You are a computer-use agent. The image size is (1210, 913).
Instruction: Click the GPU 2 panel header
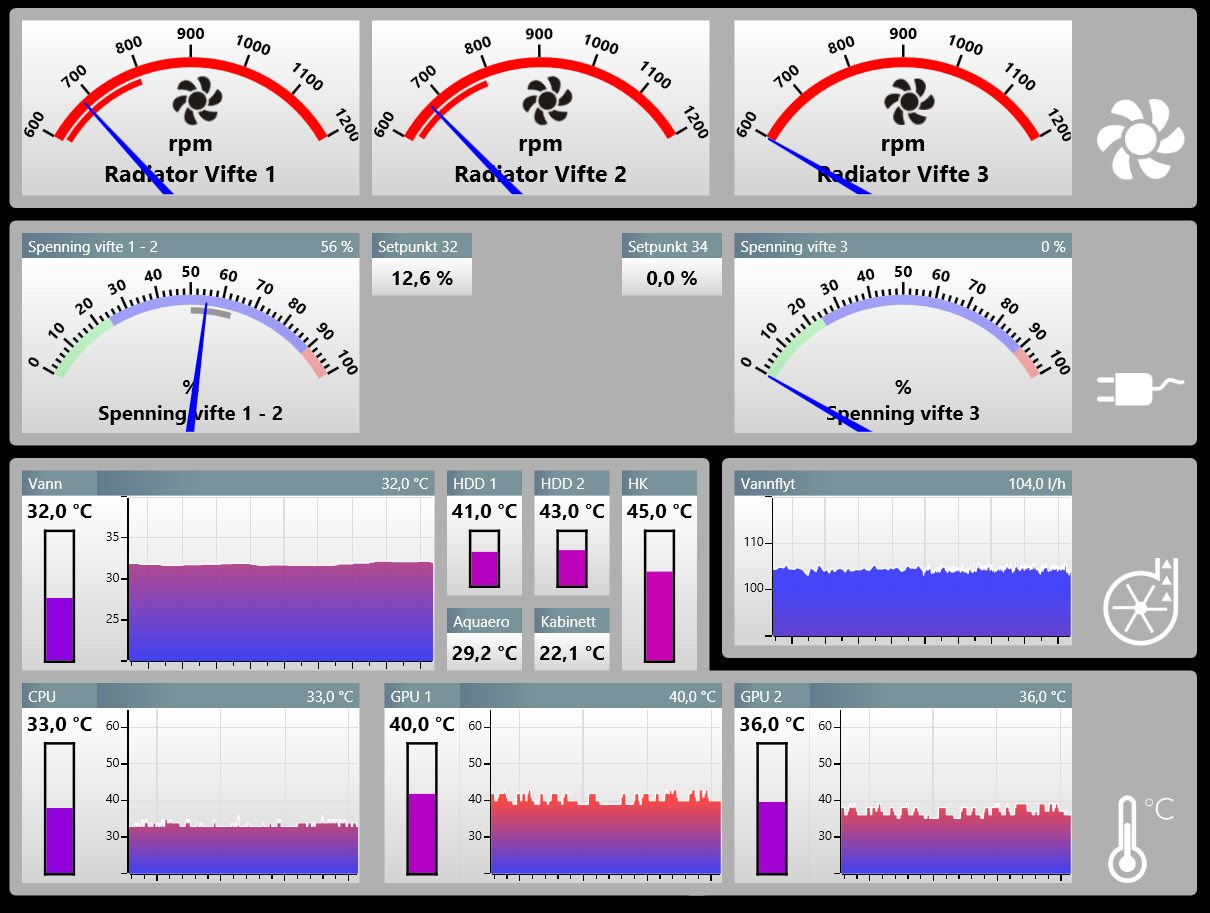903,696
